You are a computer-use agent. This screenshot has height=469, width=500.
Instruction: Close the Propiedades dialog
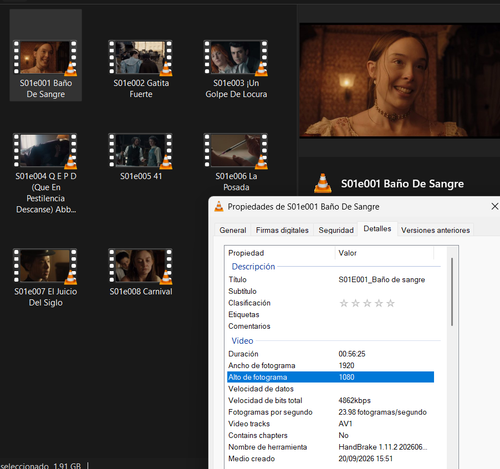coord(495,207)
